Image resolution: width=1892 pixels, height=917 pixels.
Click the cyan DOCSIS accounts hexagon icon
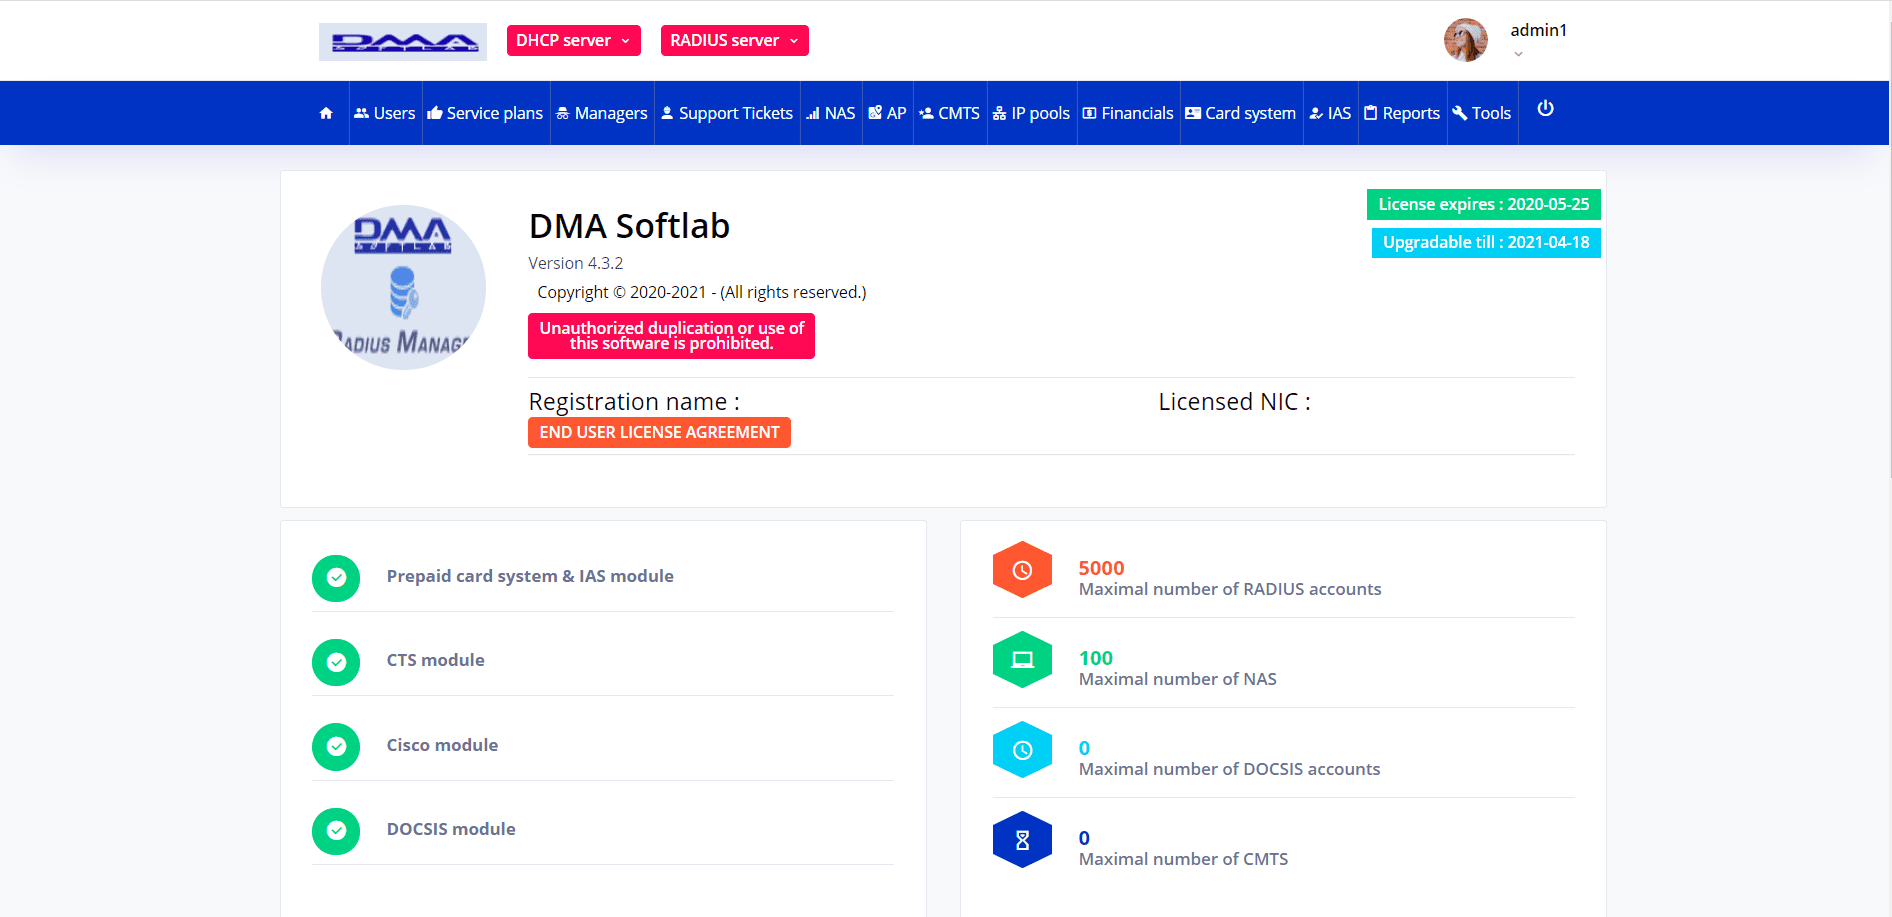pos(1022,750)
